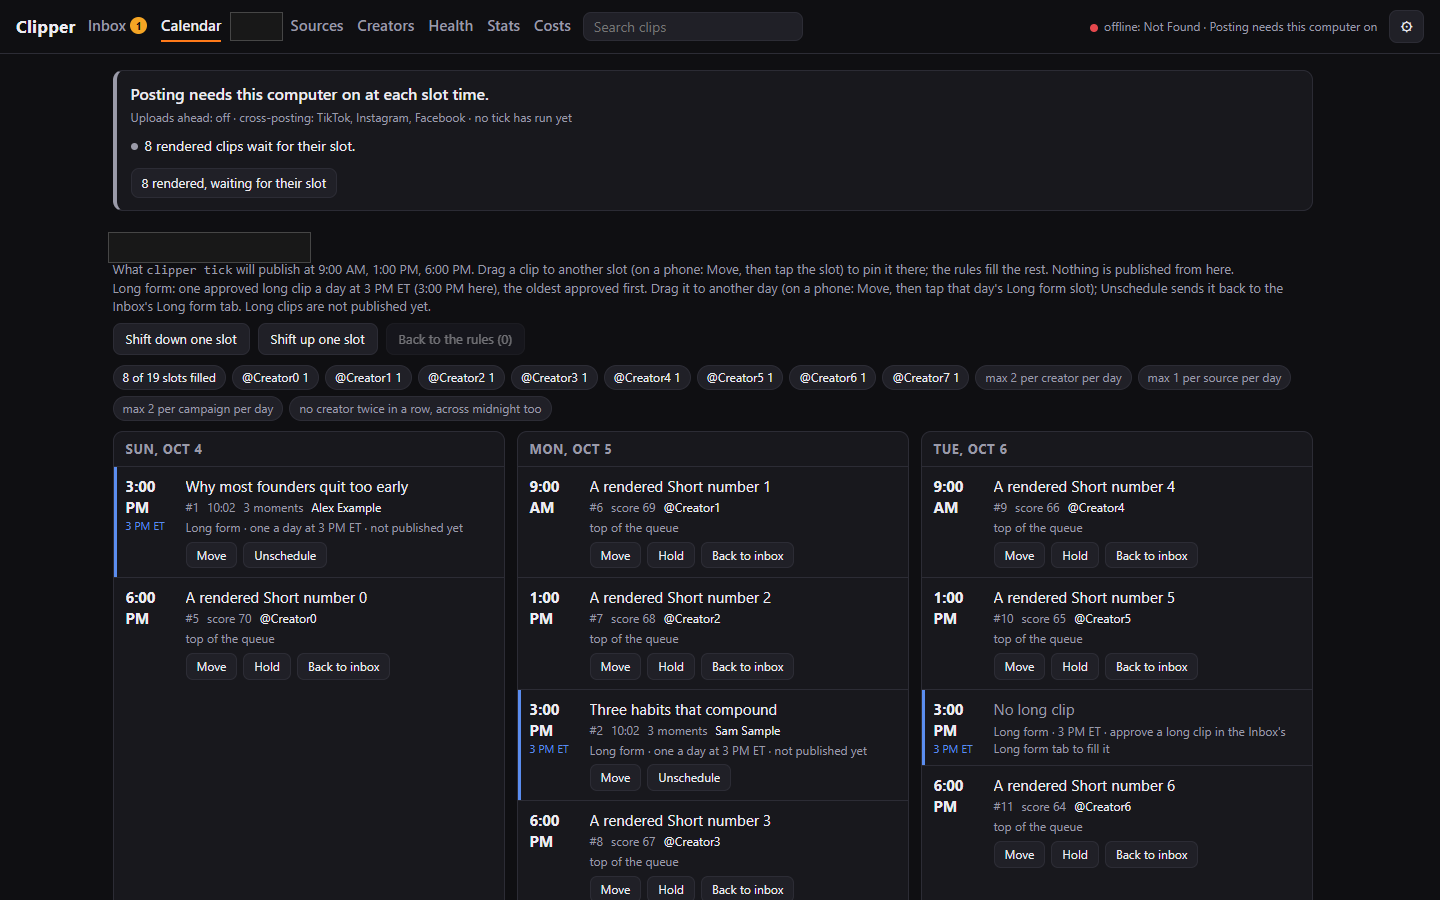Screen dimensions: 1440x900
Task: Hold A rendered Short number 1
Action: [x=671, y=556]
